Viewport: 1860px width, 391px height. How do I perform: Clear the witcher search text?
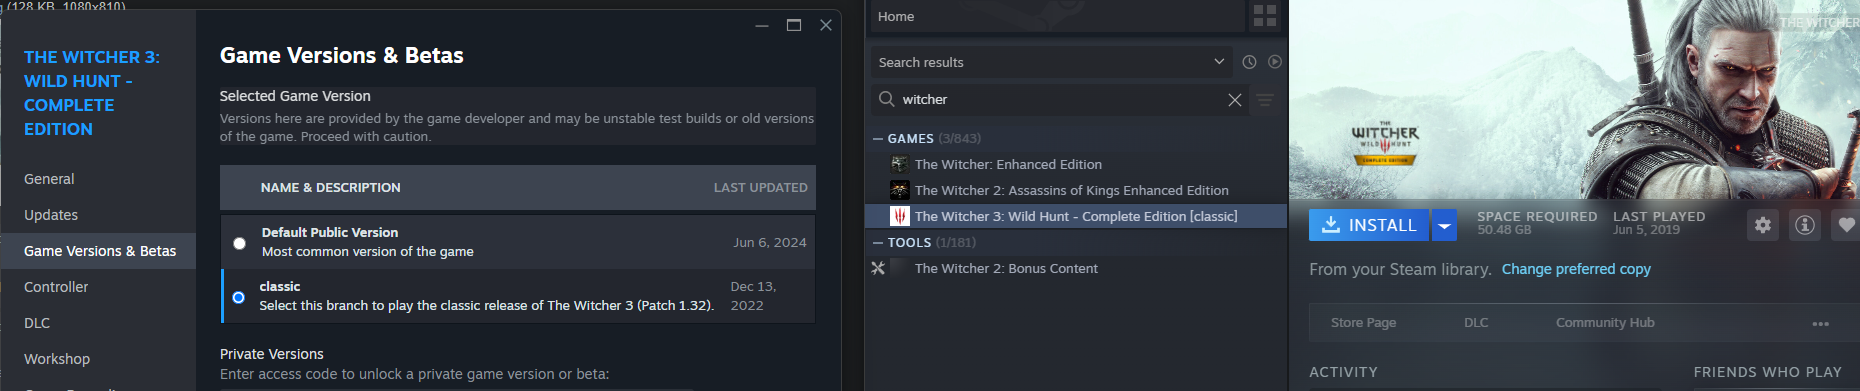click(1235, 100)
